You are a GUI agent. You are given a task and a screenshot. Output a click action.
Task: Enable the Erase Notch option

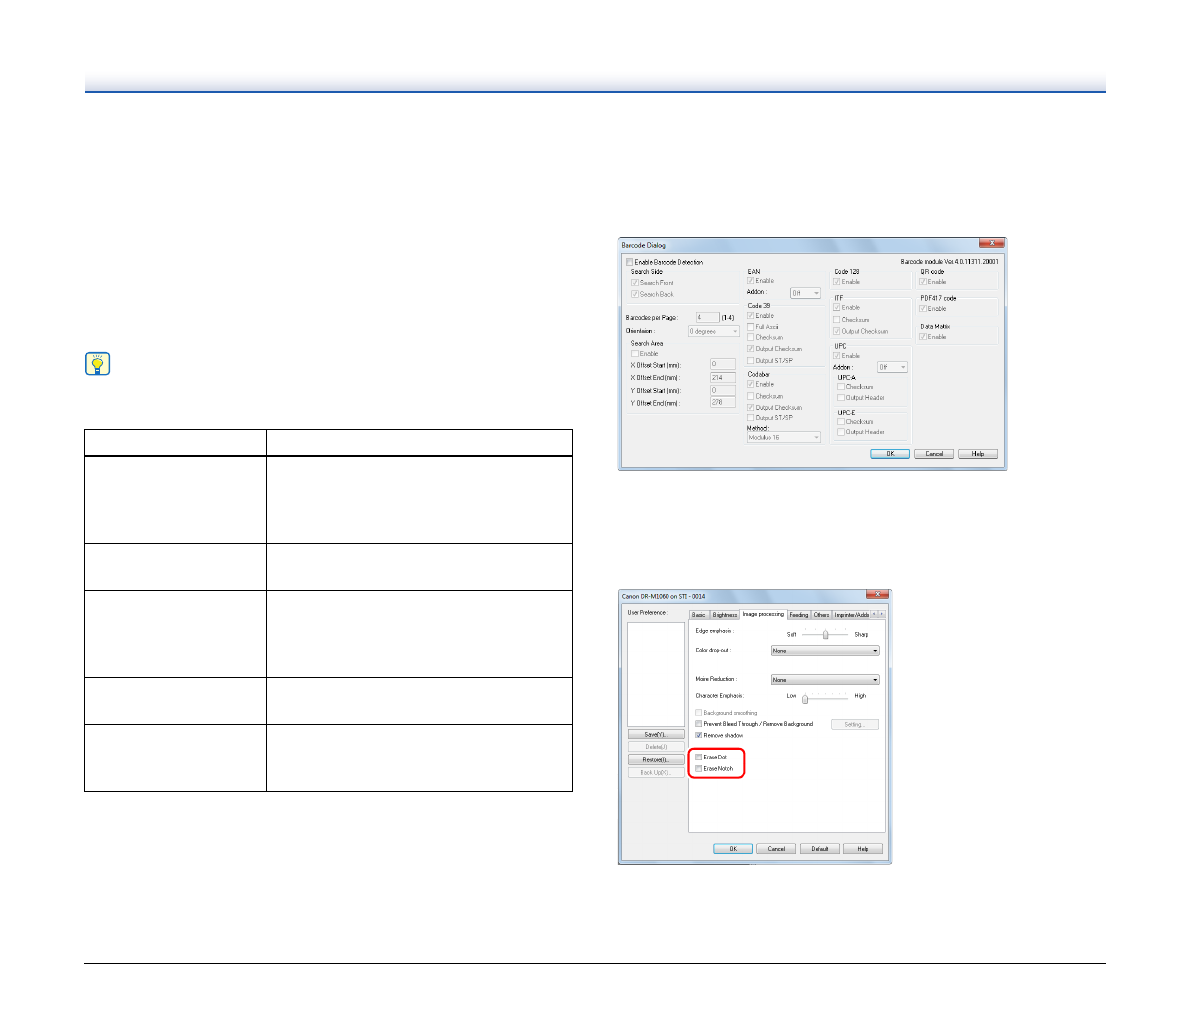pyautogui.click(x=699, y=768)
